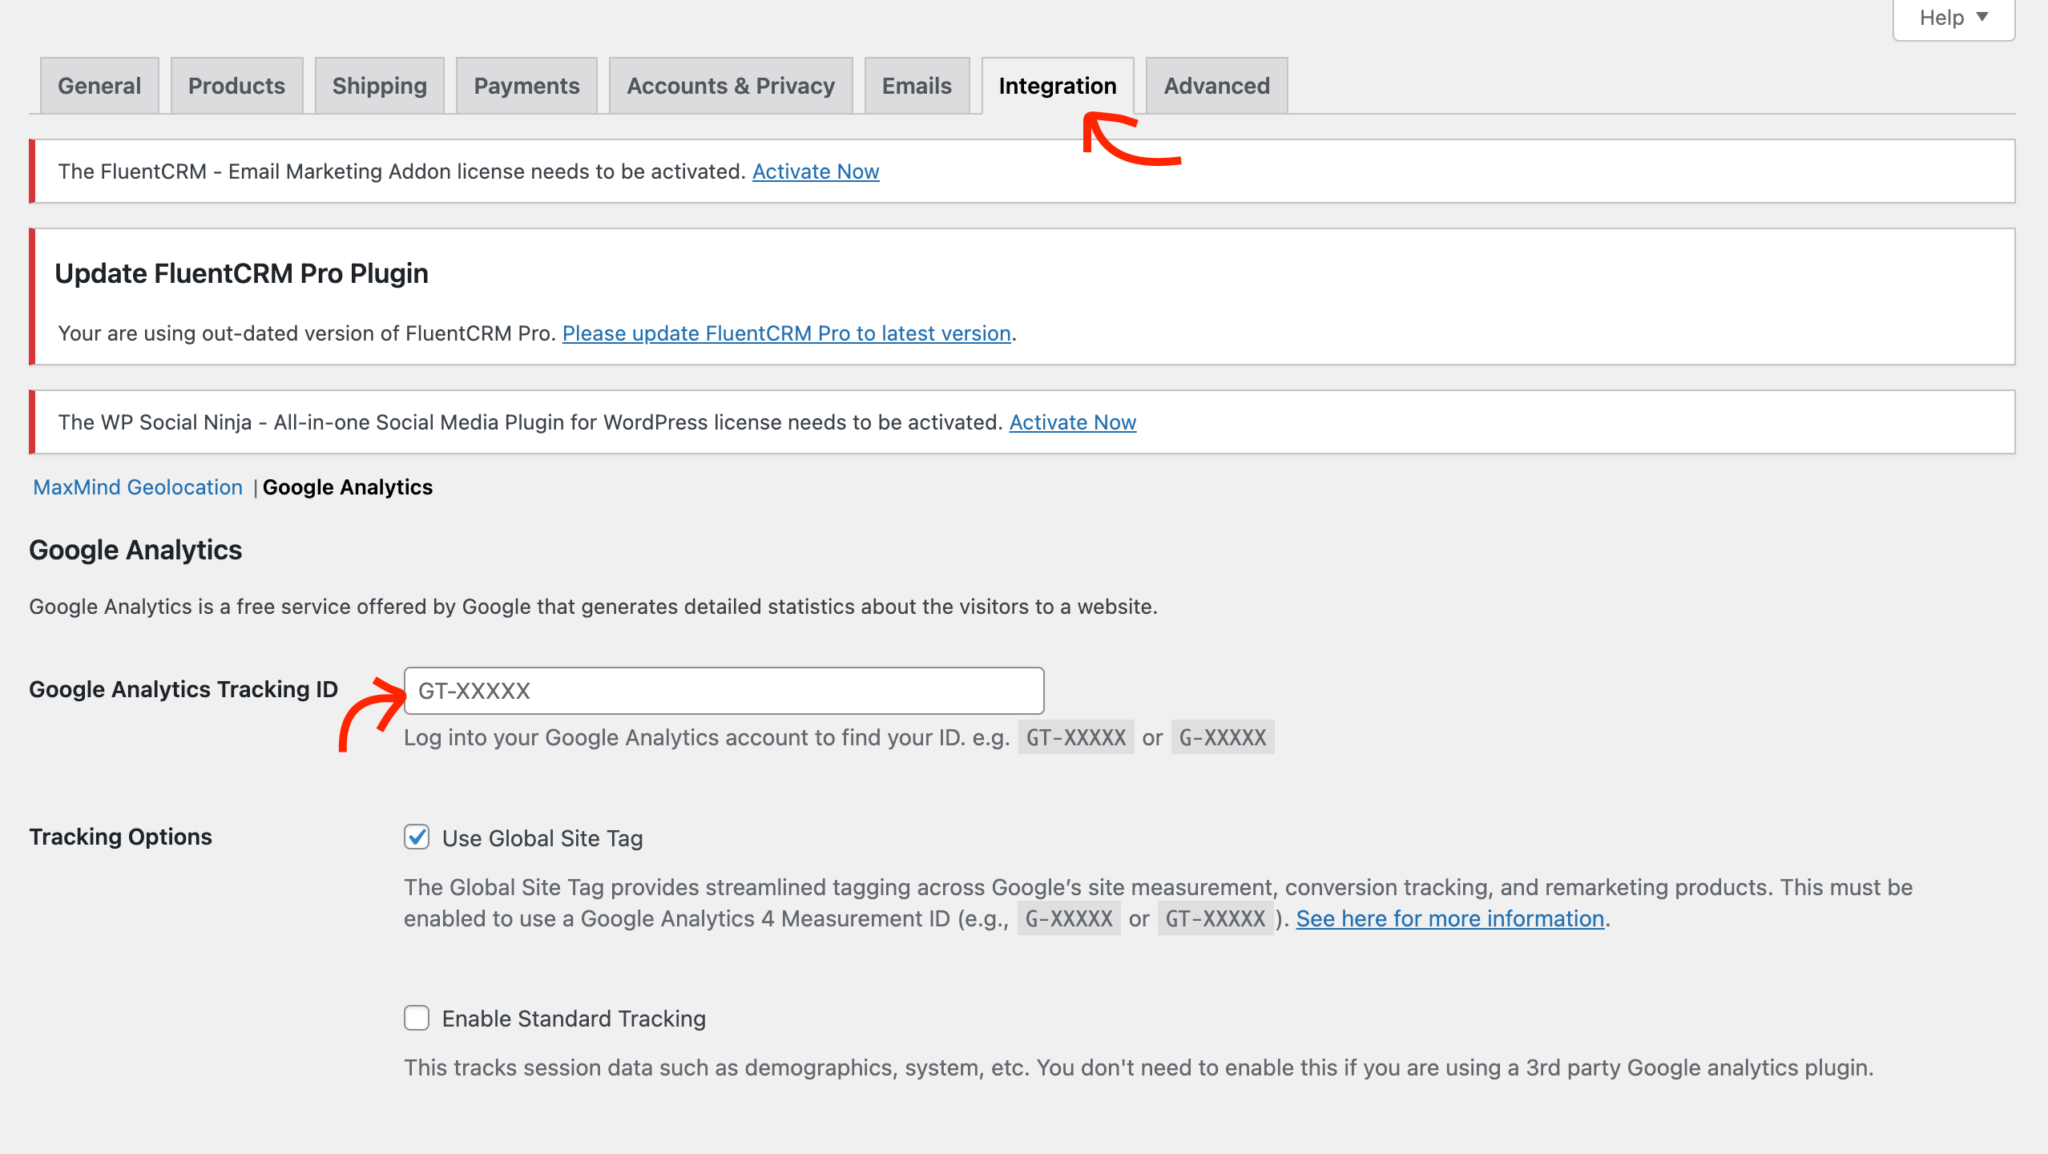Screen dimensions: 2048x1154
Task: Select the Google Analytics integration section
Action: [x=348, y=487]
